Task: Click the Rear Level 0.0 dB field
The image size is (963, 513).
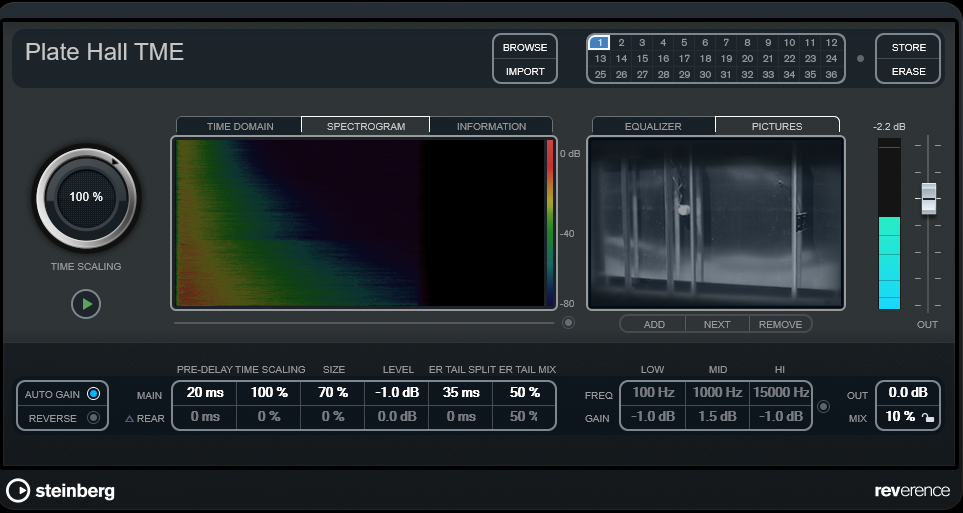Action: (x=397, y=417)
